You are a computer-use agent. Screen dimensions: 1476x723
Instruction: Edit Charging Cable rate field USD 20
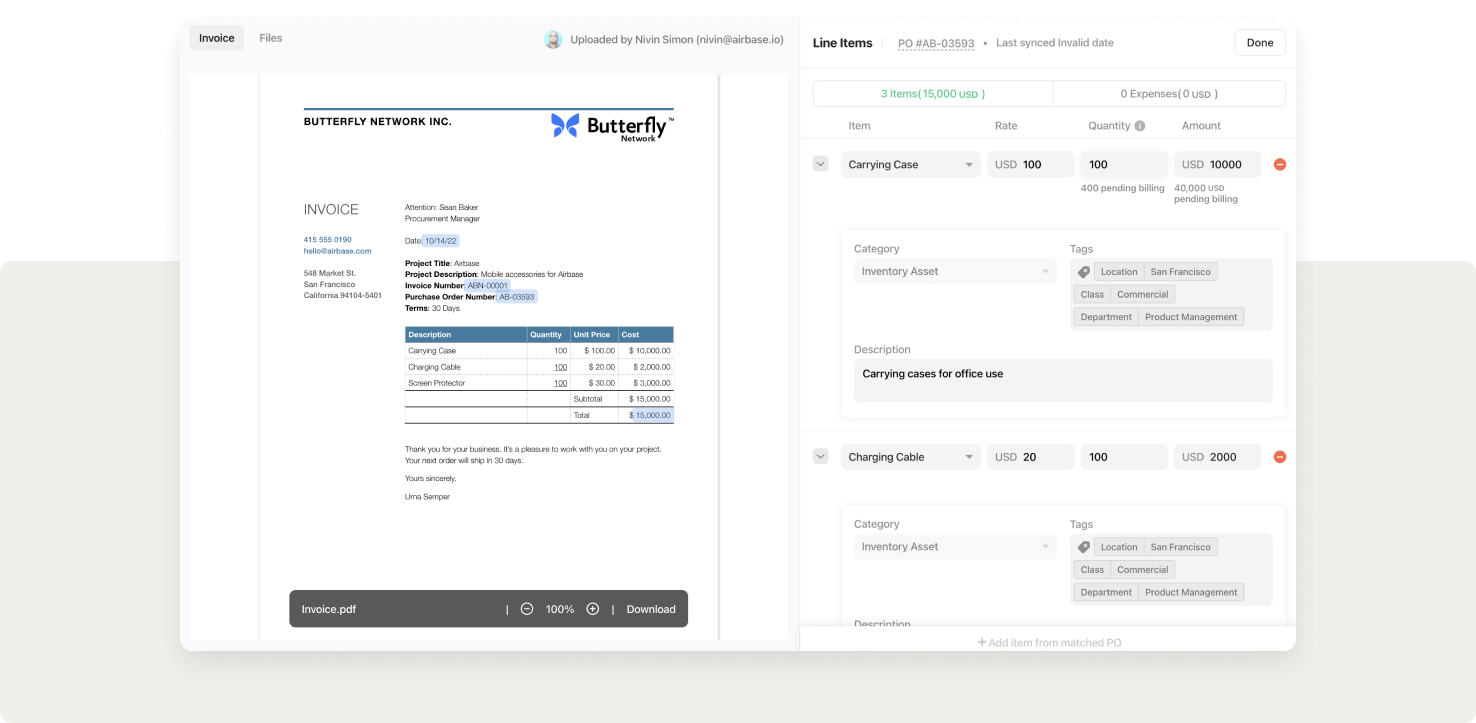(1031, 457)
